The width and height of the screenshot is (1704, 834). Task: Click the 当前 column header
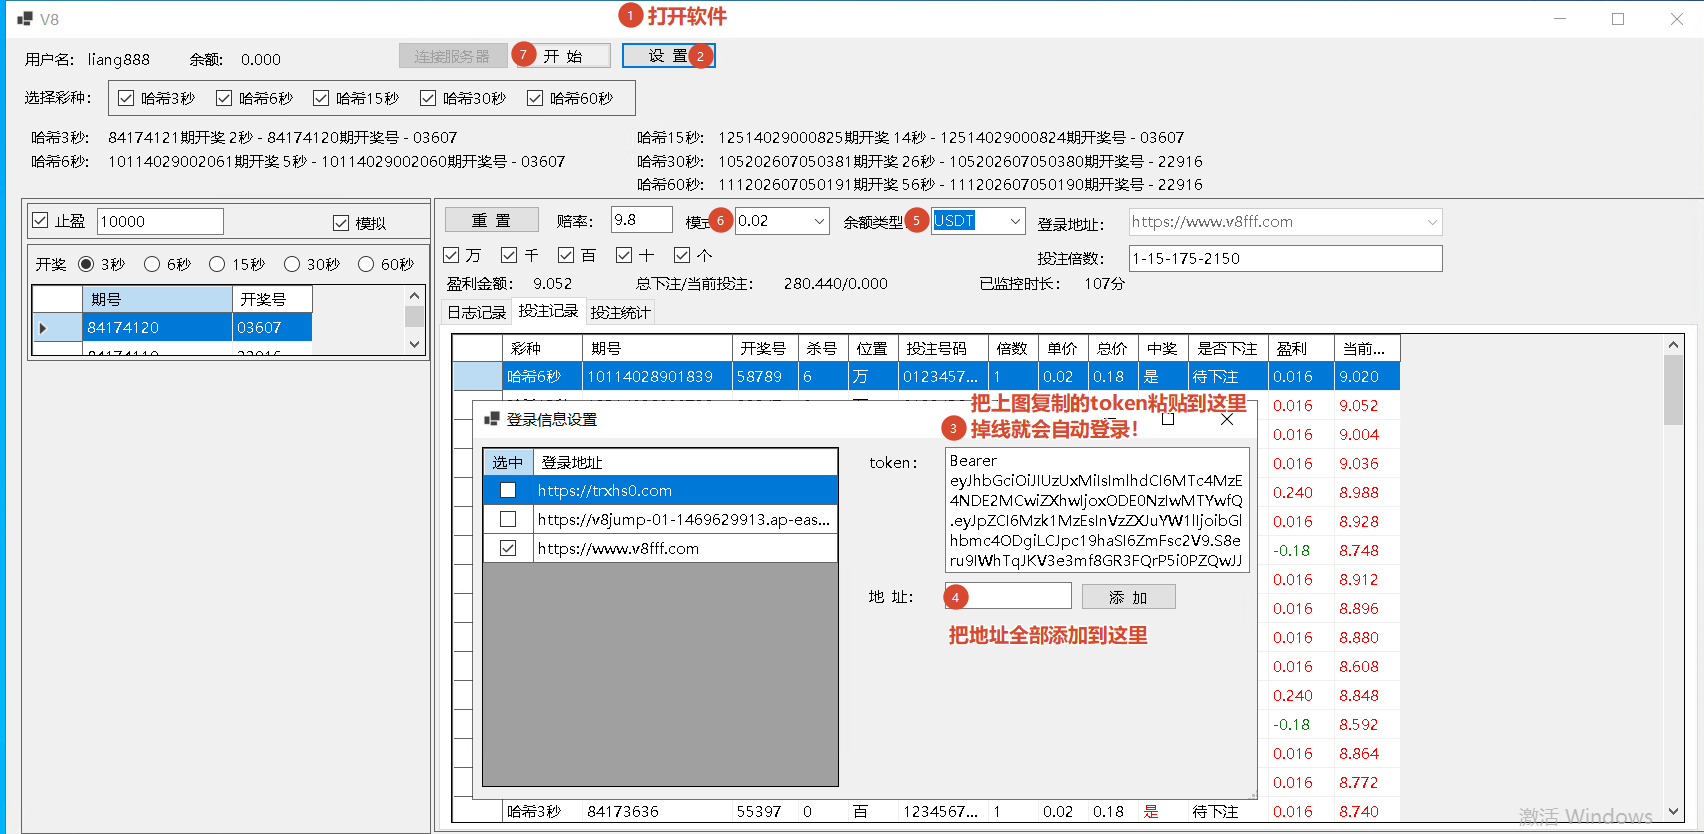[x=1367, y=348]
